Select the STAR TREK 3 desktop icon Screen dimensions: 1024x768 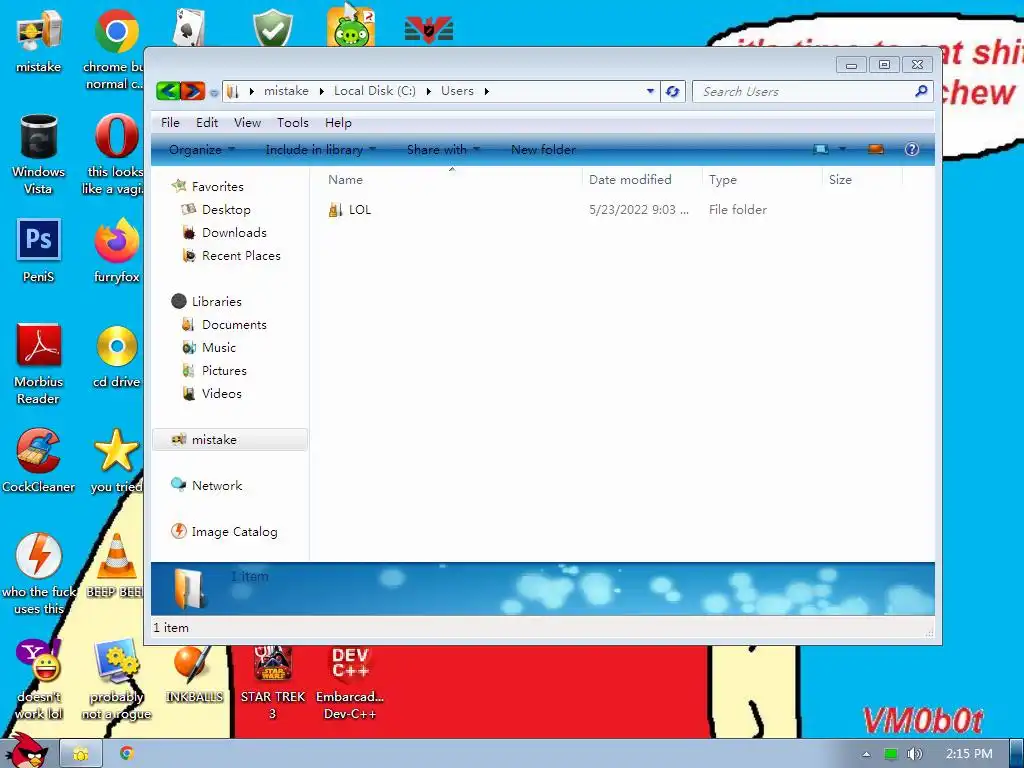(273, 682)
